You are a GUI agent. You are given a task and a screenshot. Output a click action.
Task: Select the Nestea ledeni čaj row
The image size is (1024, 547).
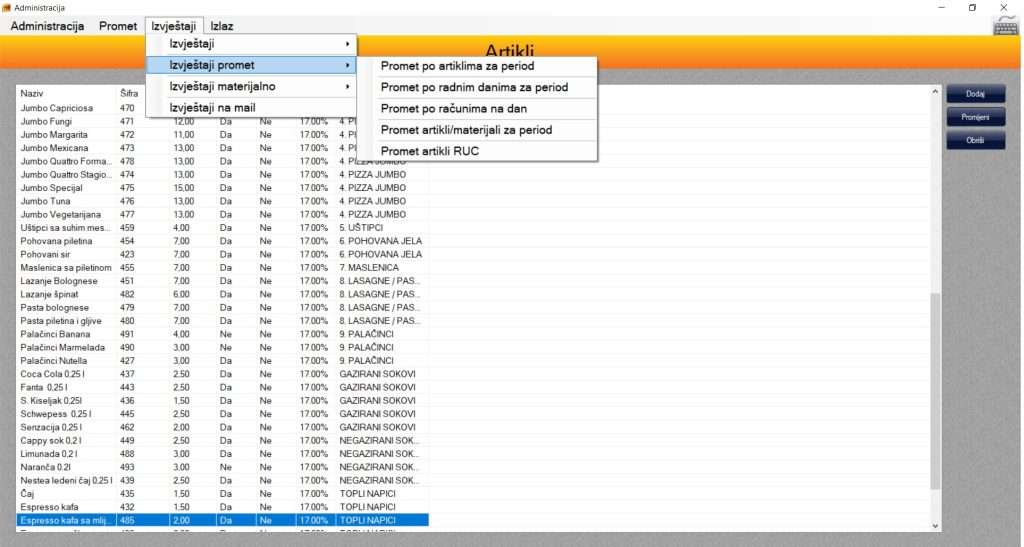(222, 480)
